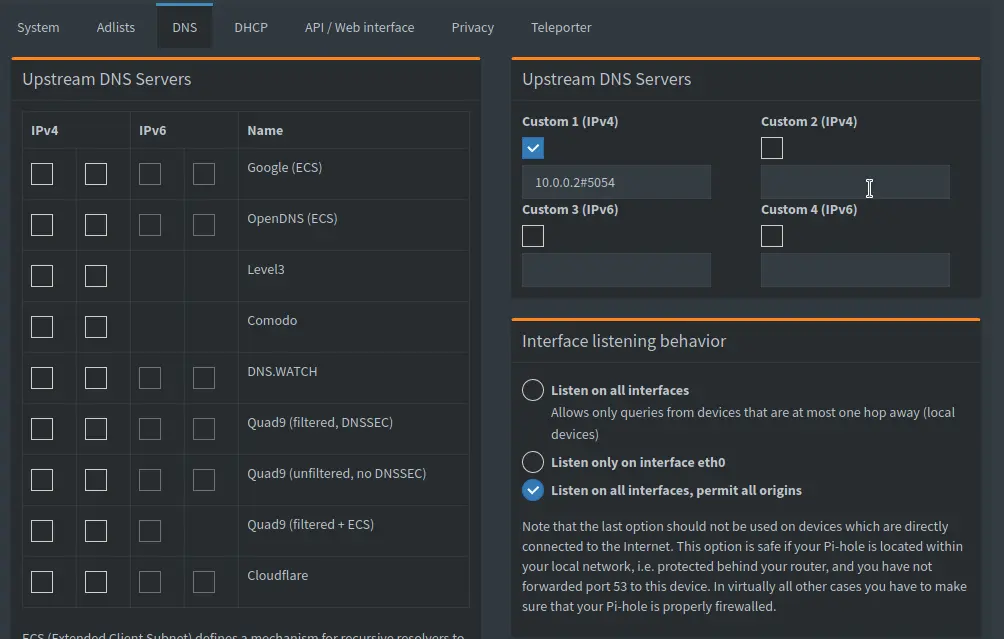Enable first IPv4 checkbox for Google (ECS)

tap(42, 174)
